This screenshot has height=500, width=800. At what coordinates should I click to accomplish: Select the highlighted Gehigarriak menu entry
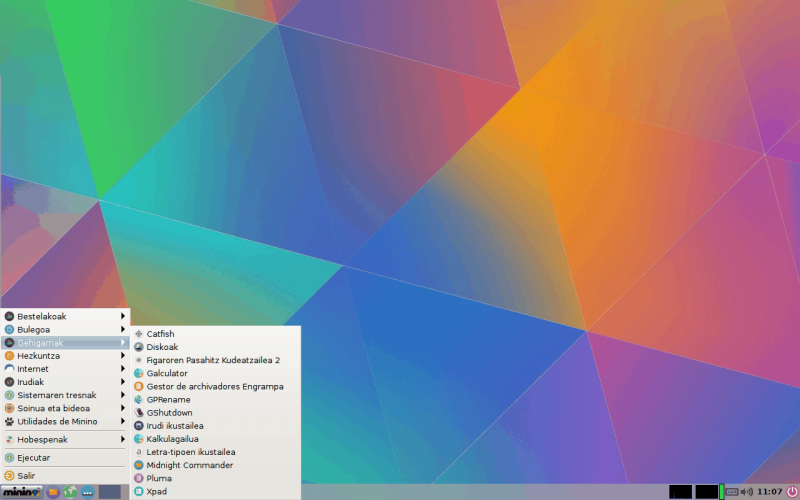click(65, 343)
